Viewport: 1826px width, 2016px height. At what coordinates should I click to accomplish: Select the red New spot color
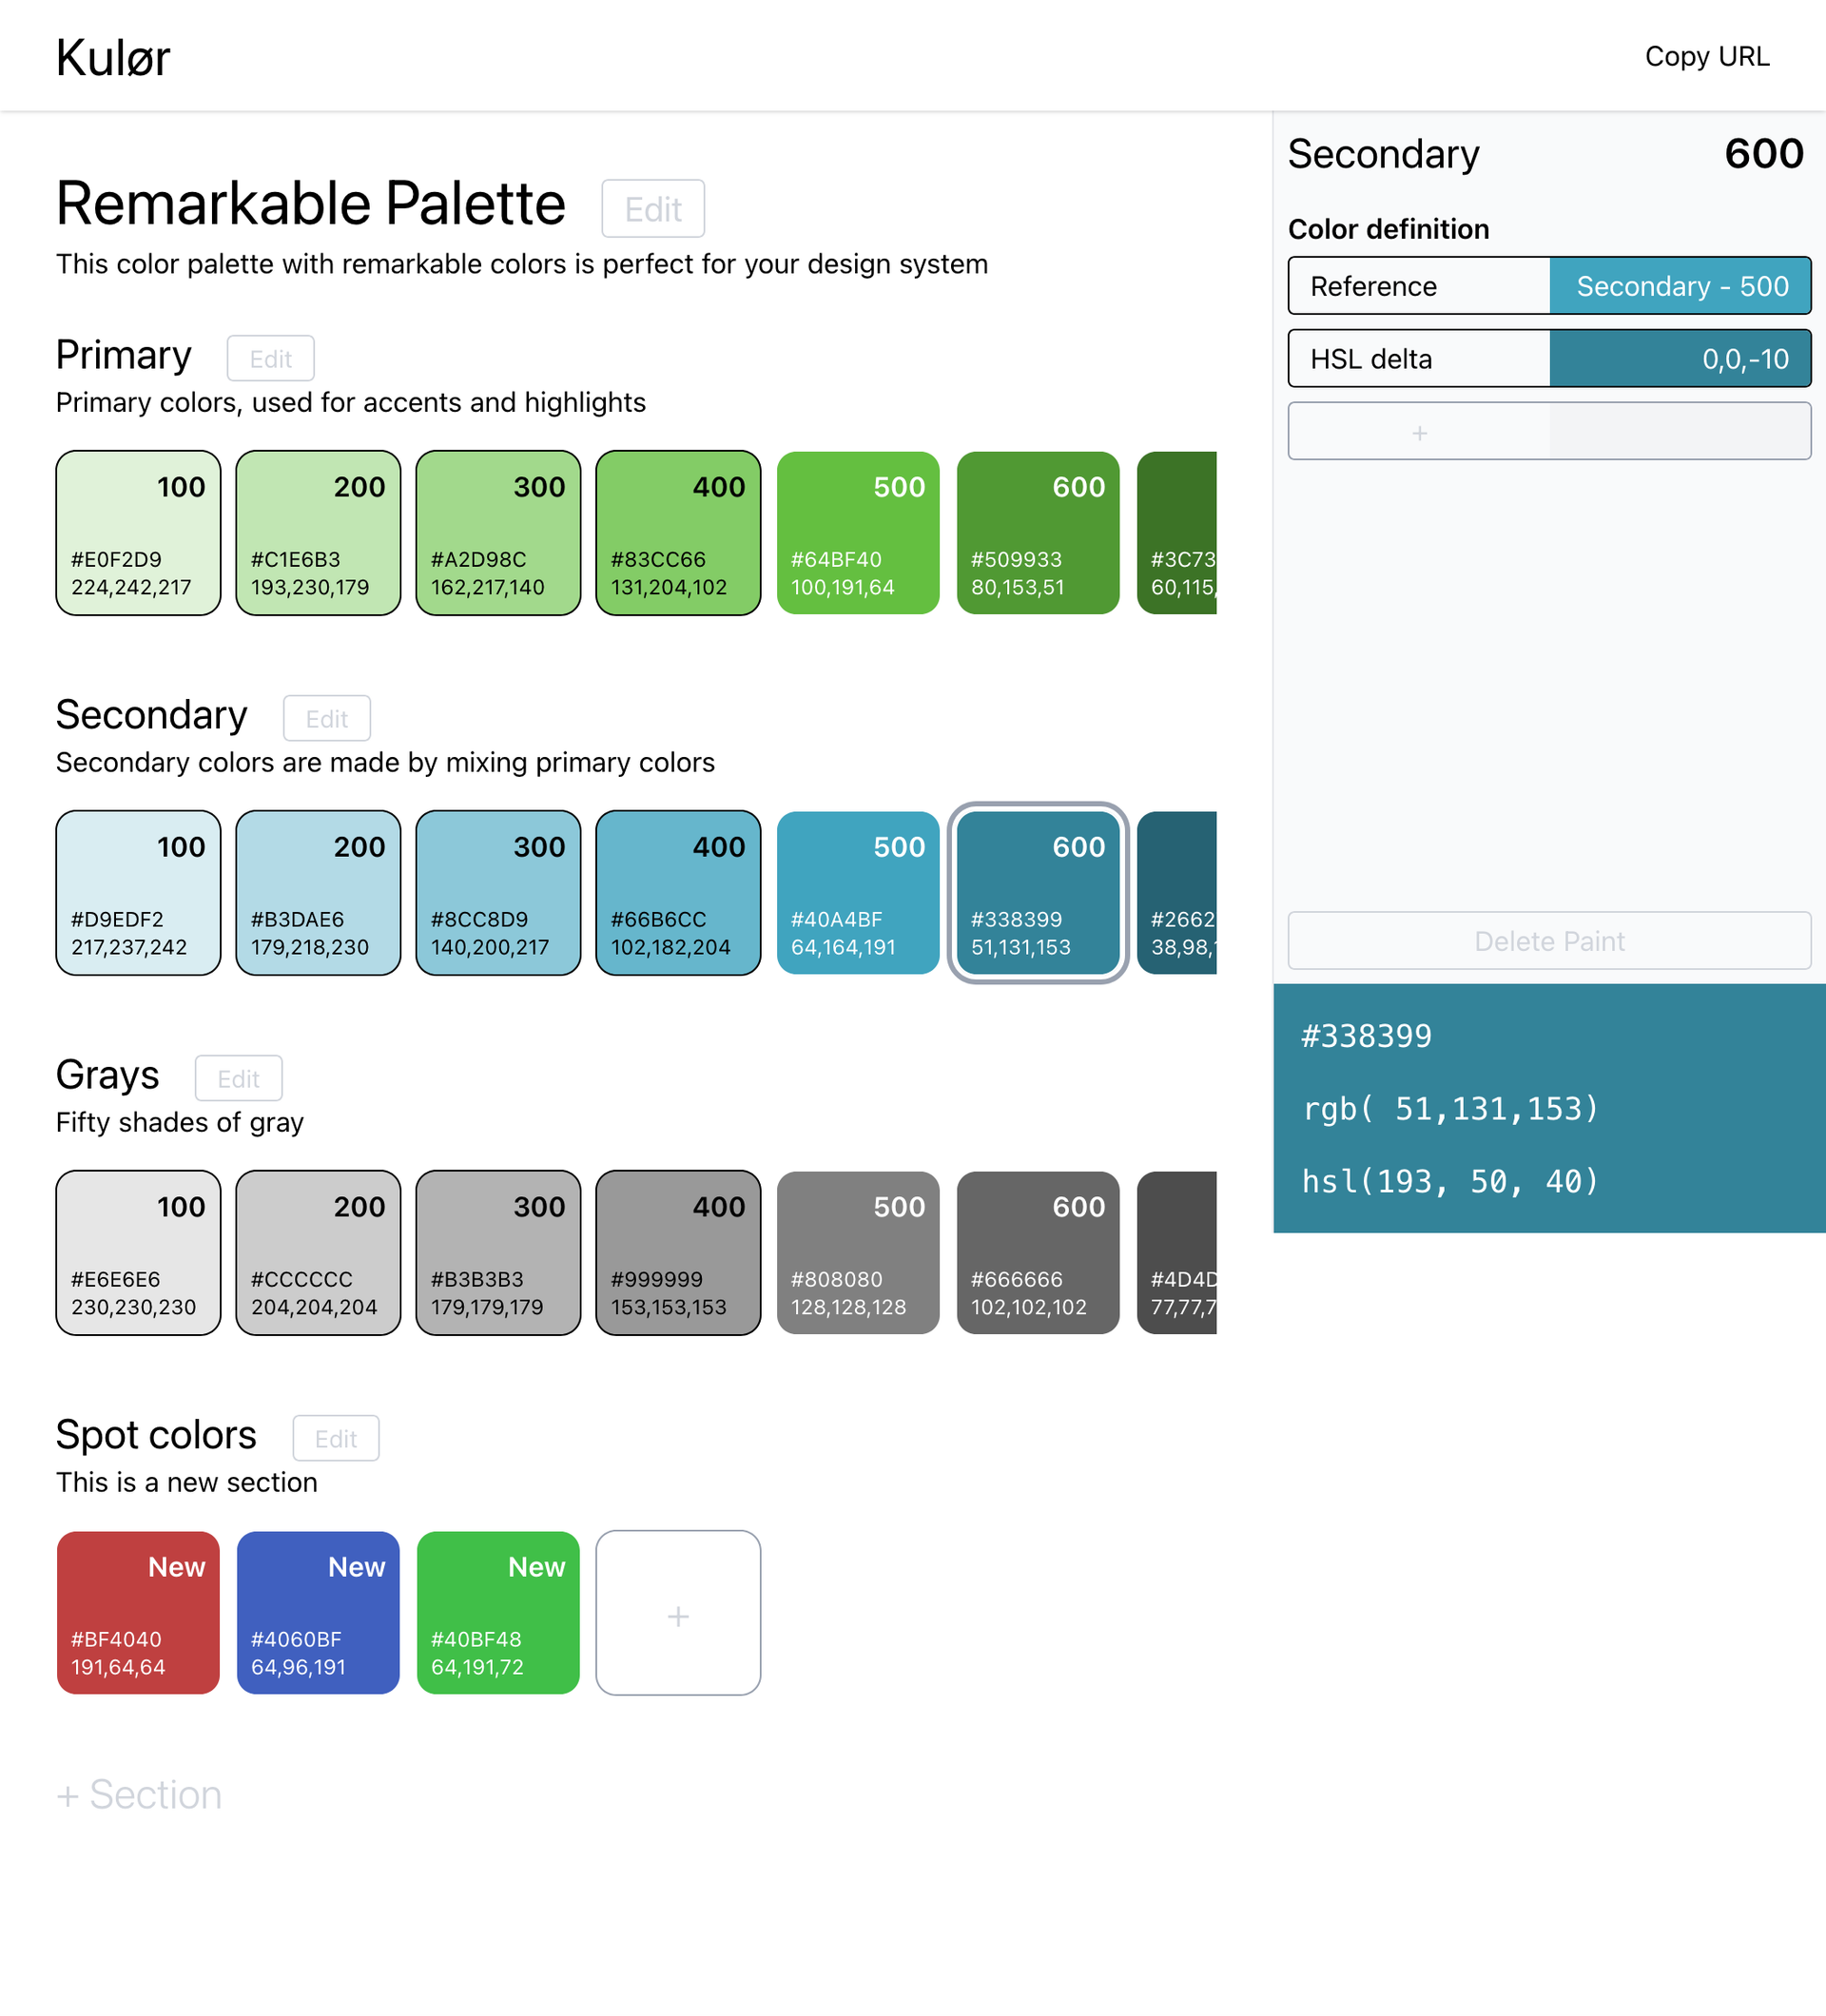coord(137,1613)
